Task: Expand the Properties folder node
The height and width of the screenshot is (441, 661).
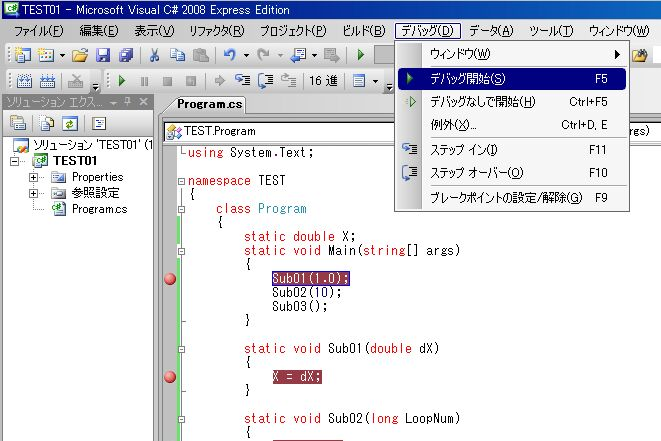Action: (33, 177)
